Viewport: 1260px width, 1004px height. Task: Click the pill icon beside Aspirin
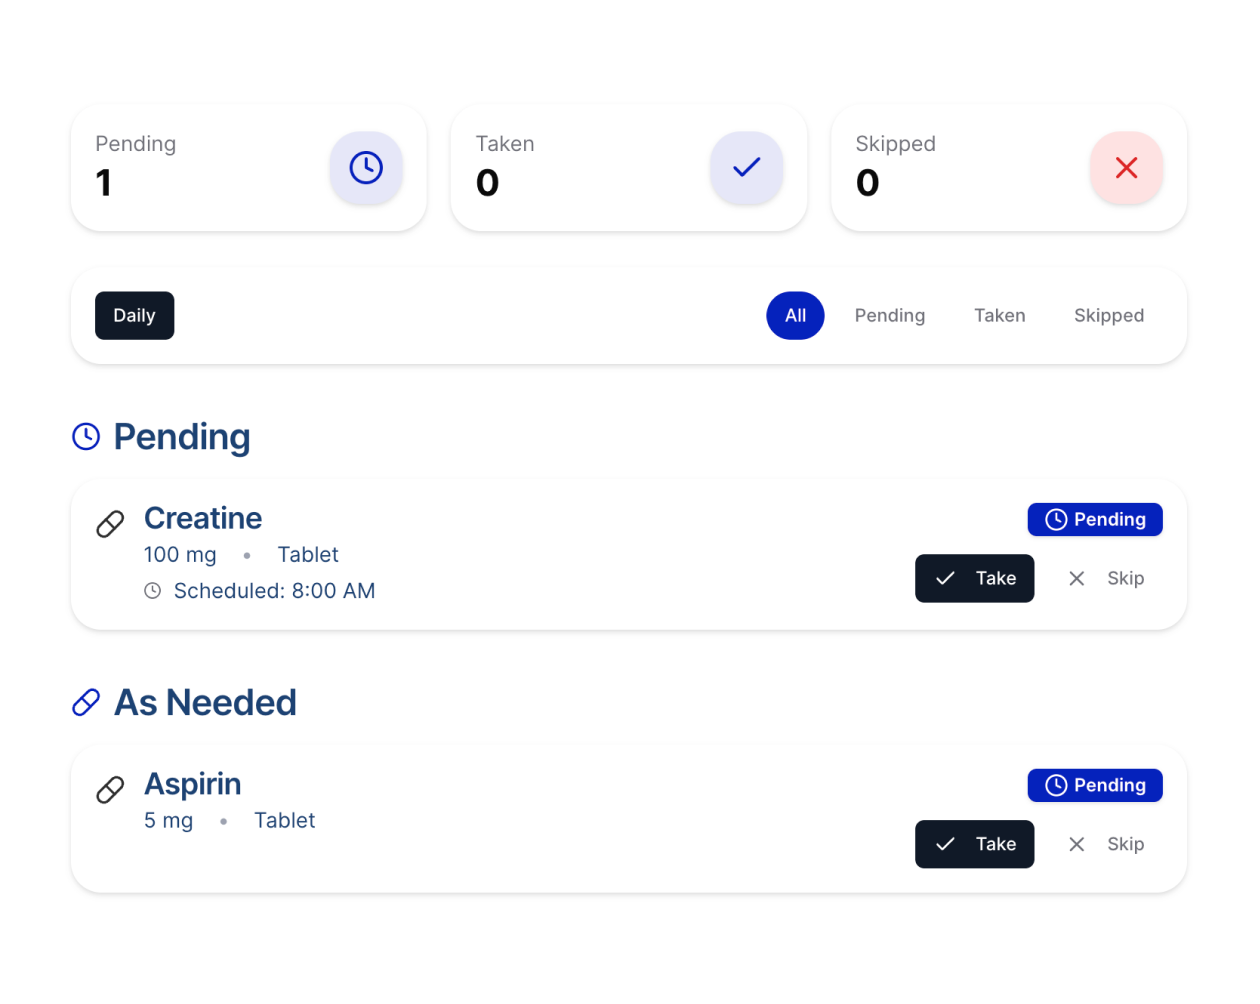pyautogui.click(x=110, y=790)
